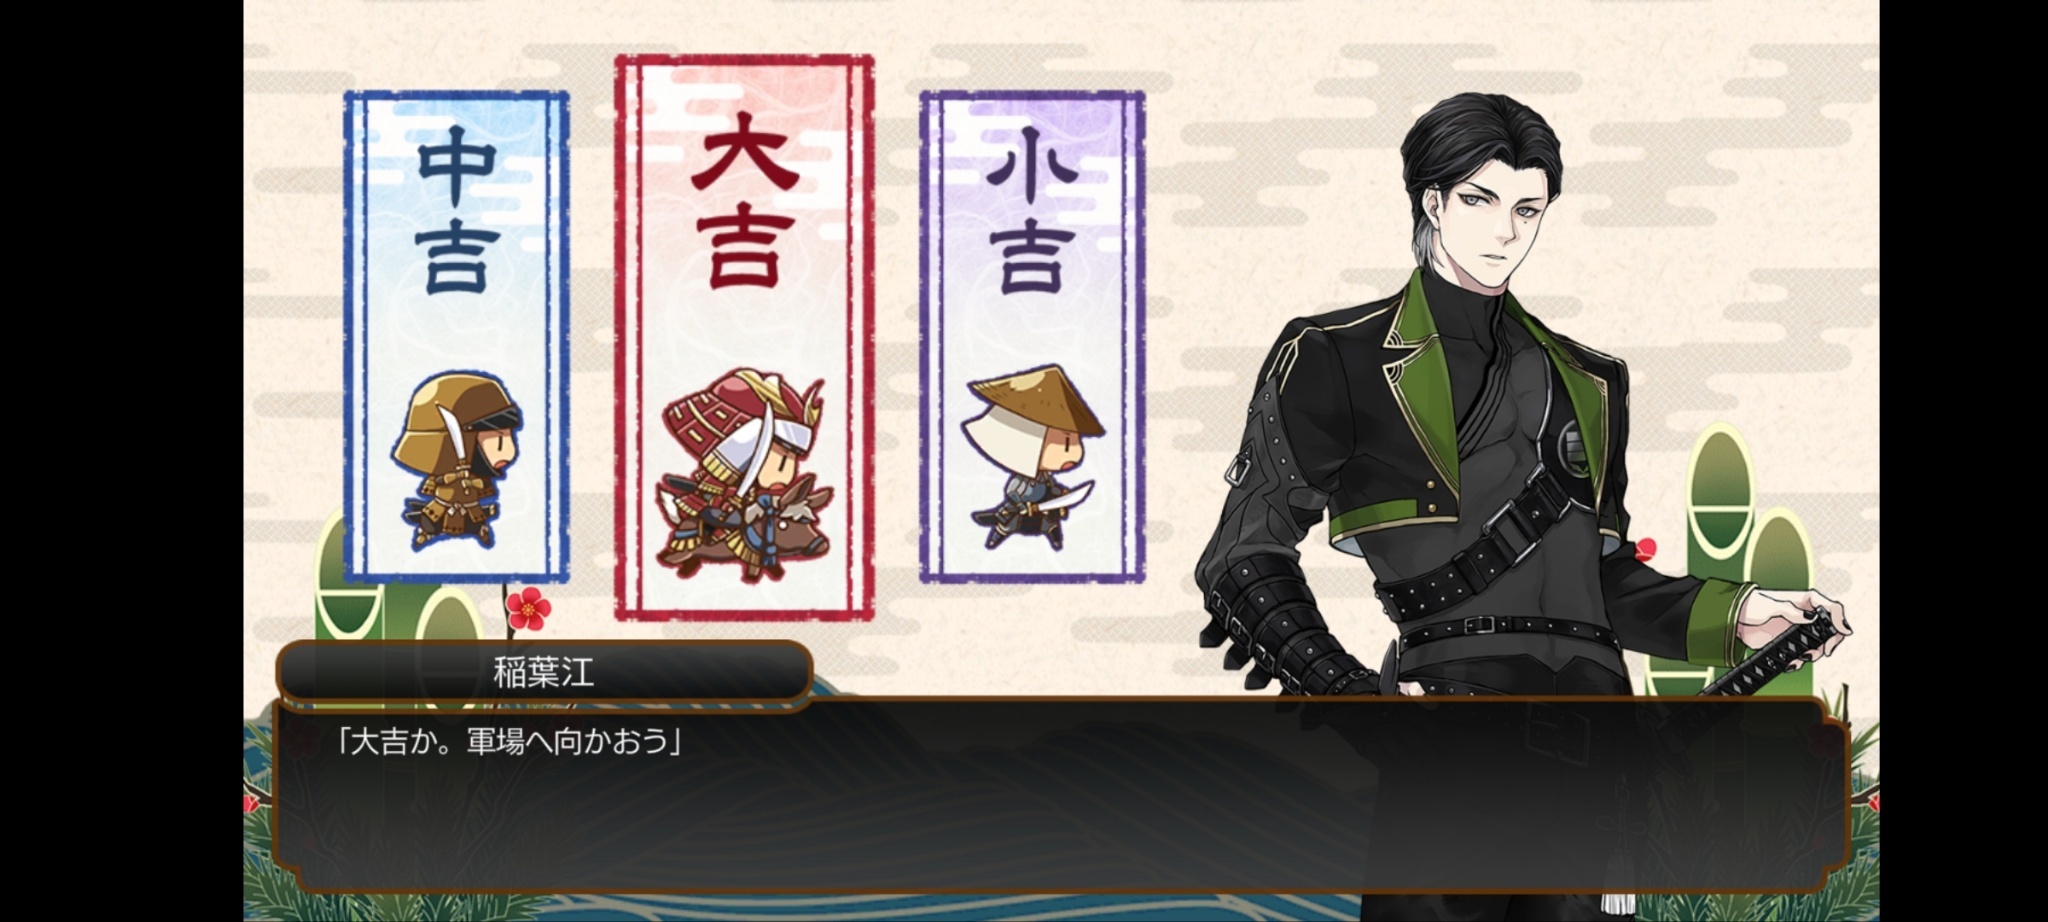2048x922 pixels.
Task: Click the 大吉 kanji text
Action: (x=744, y=200)
